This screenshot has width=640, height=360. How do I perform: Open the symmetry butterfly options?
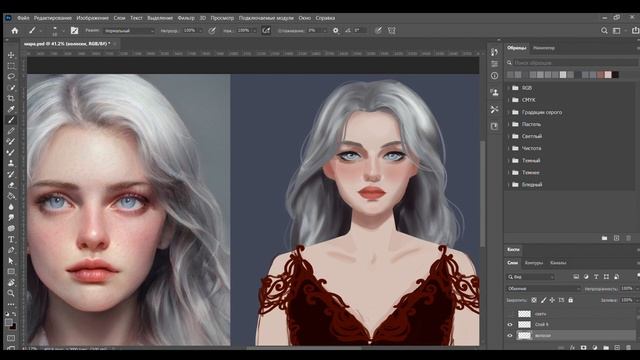pos(392,31)
